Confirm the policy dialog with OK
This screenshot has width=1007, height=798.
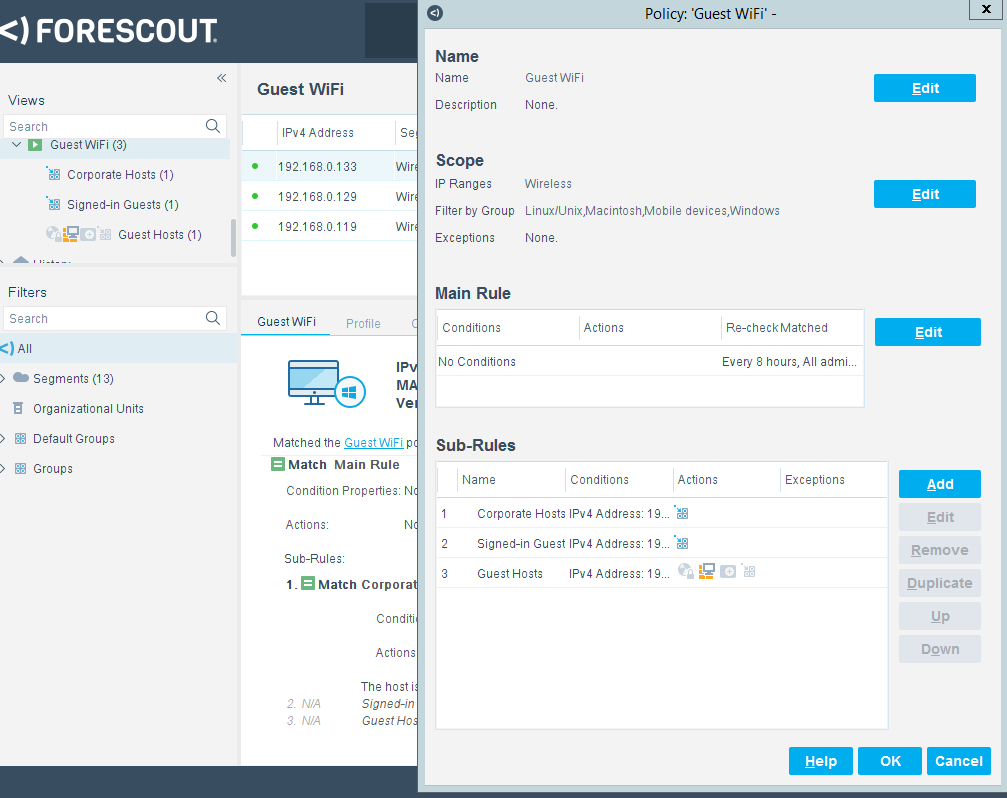(x=890, y=761)
